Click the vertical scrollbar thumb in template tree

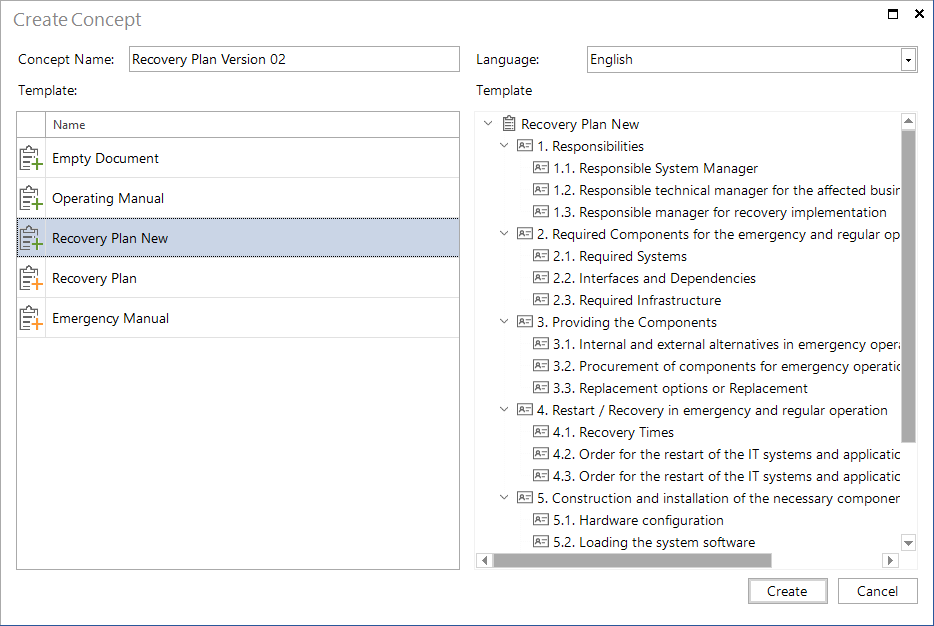tap(908, 286)
